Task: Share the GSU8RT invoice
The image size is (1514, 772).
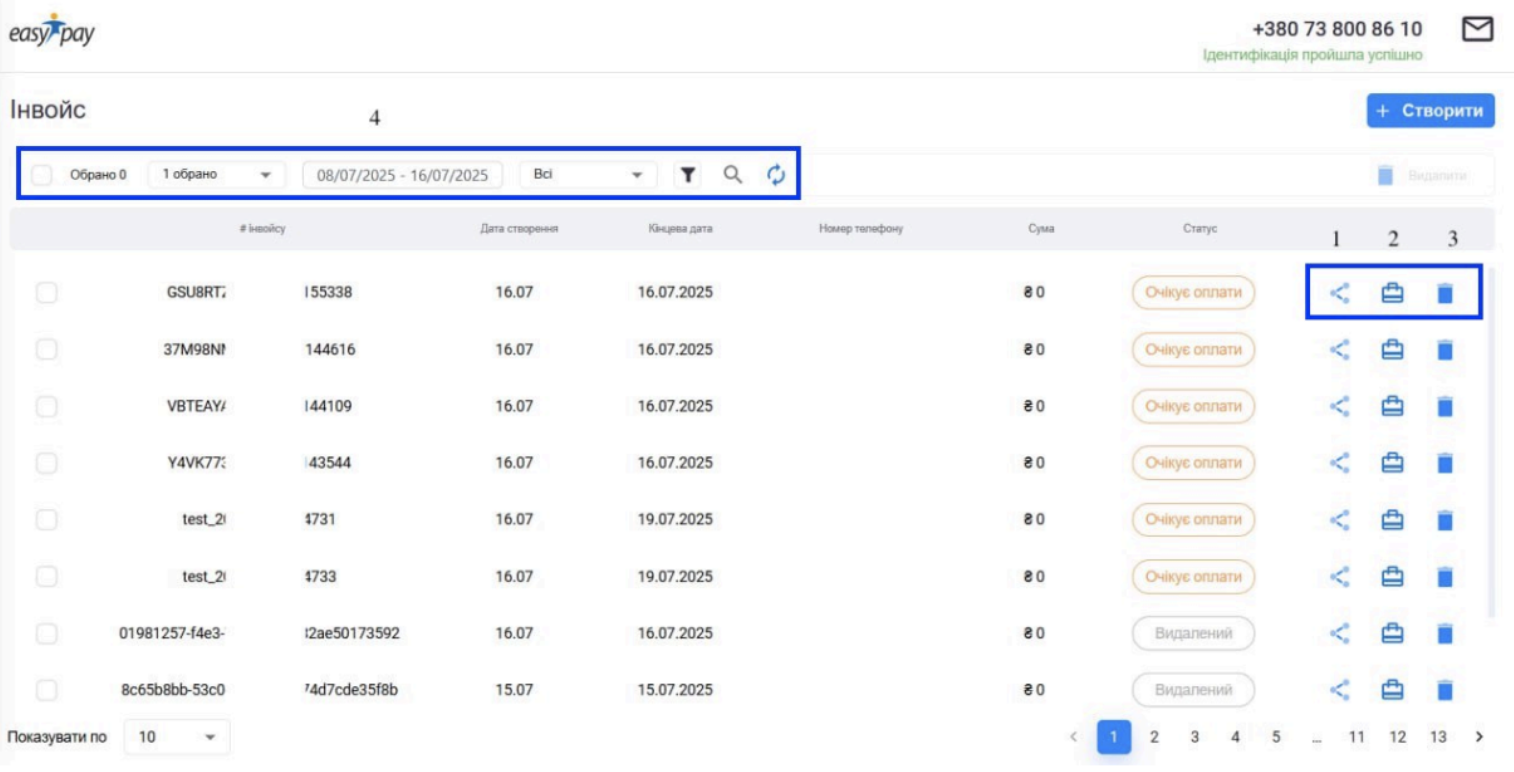Action: click(x=1340, y=293)
